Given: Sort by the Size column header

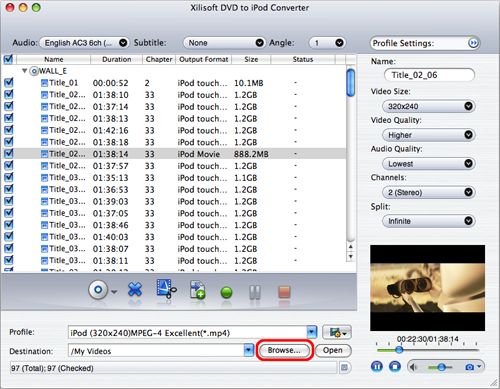Looking at the screenshot, I should (x=251, y=59).
